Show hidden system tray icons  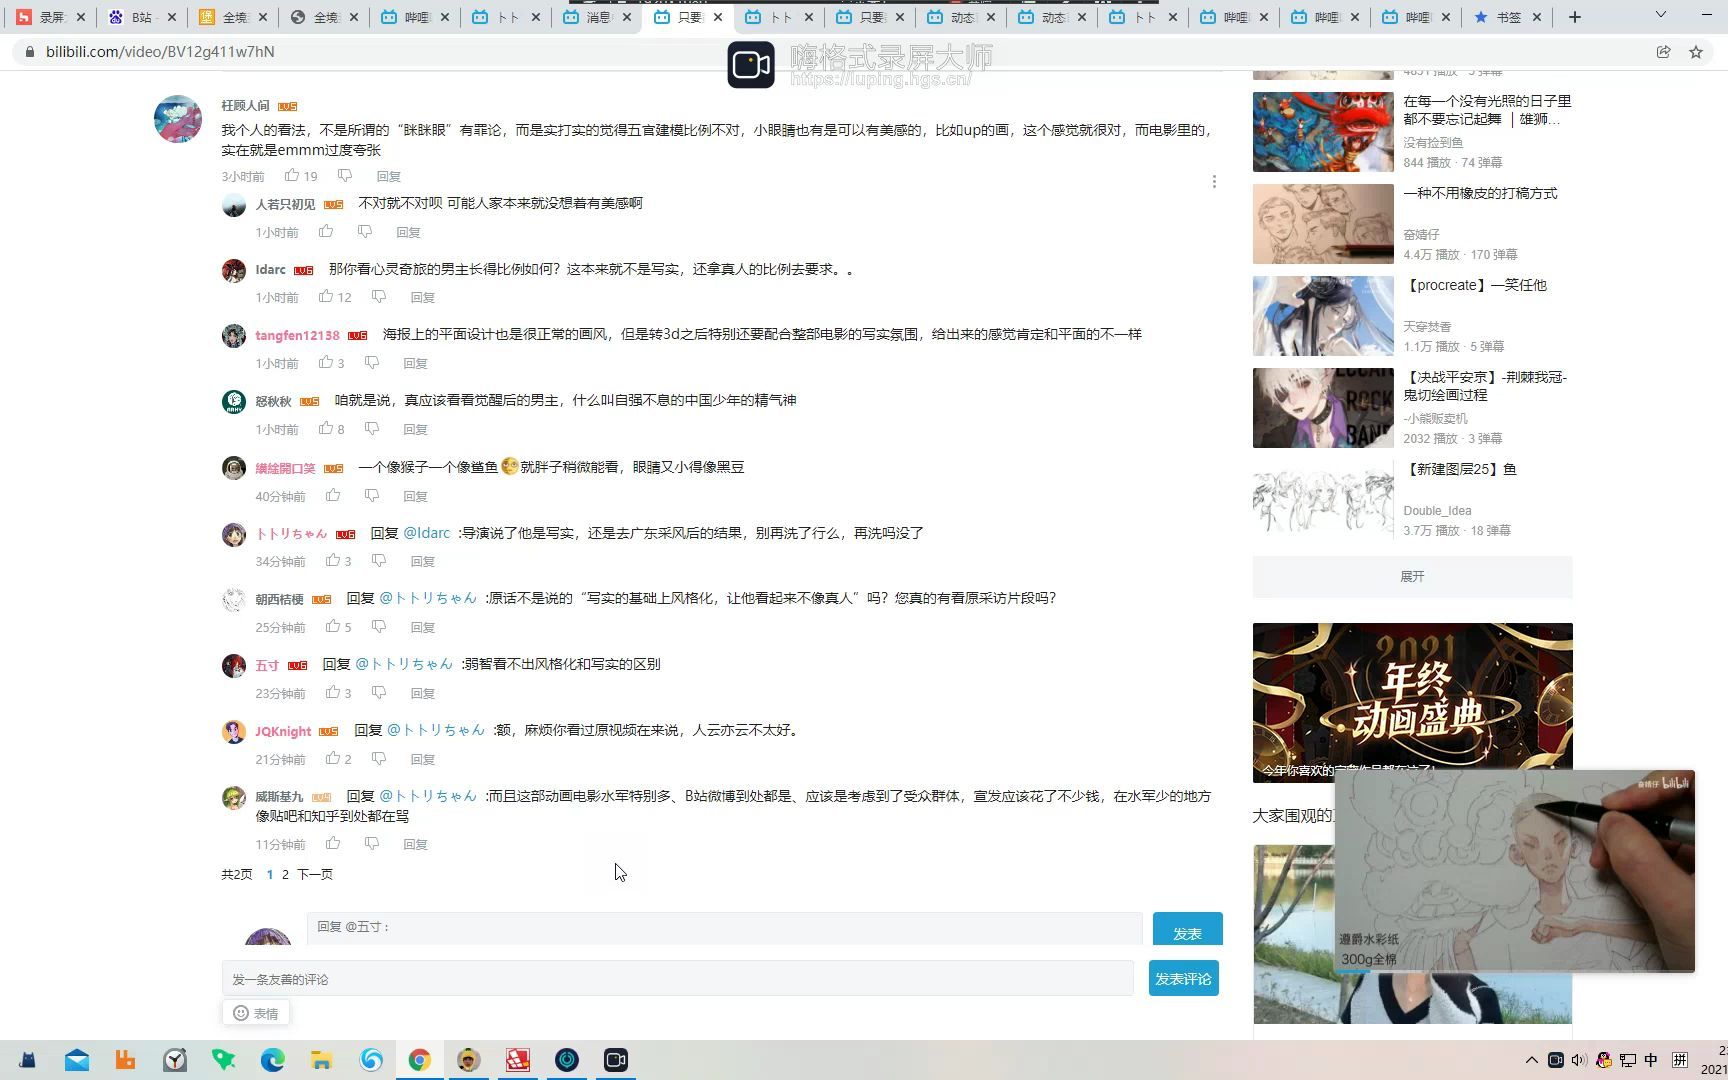1531,1060
